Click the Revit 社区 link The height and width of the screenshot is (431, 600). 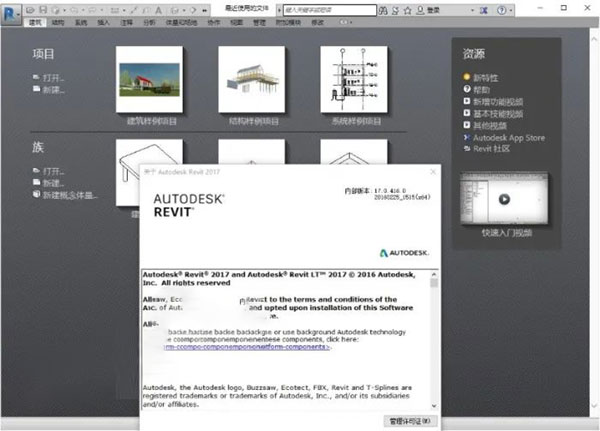(x=491, y=149)
